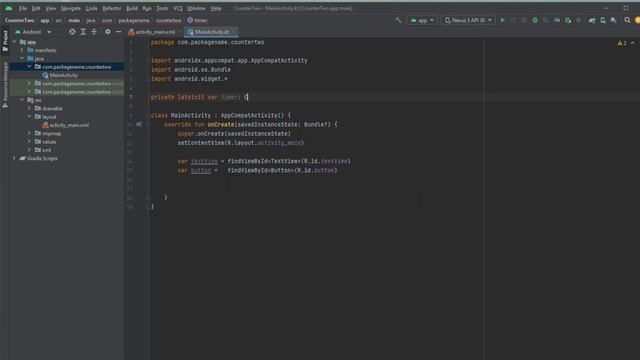Click the Select Opened File target icon
Image resolution: width=640 pixels, height=360 pixels.
[x=72, y=32]
